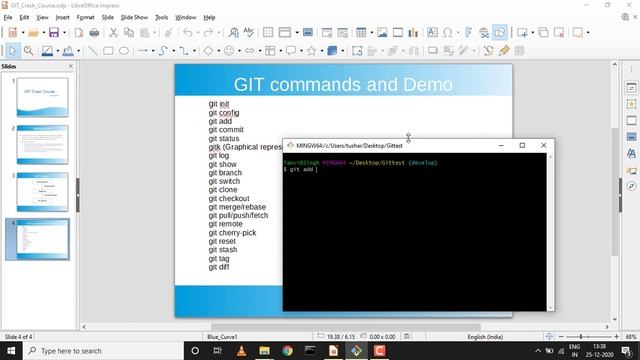Click the Fill Color swatch

click(x=68, y=51)
